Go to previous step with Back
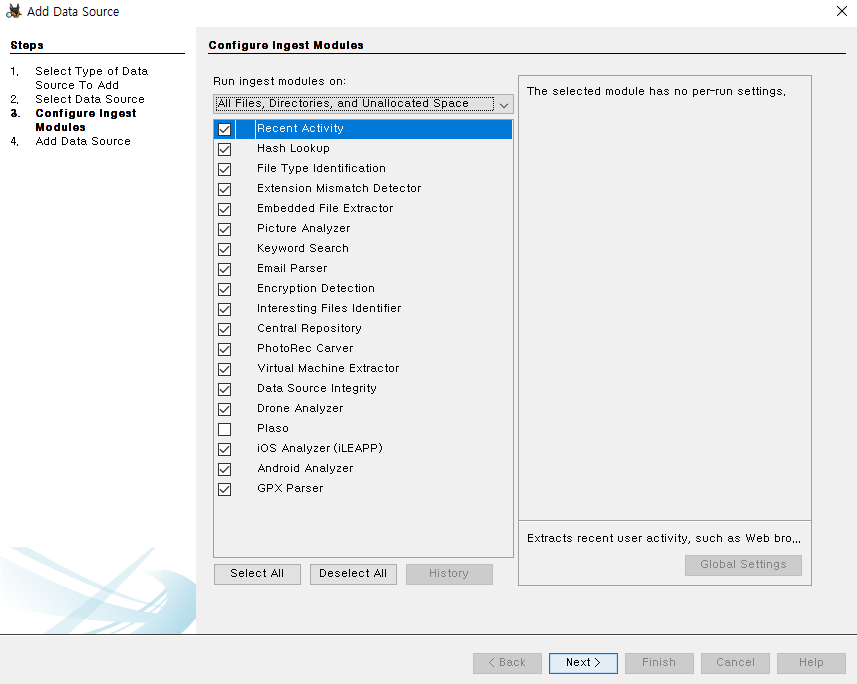This screenshot has height=684, width=857. pos(507,663)
